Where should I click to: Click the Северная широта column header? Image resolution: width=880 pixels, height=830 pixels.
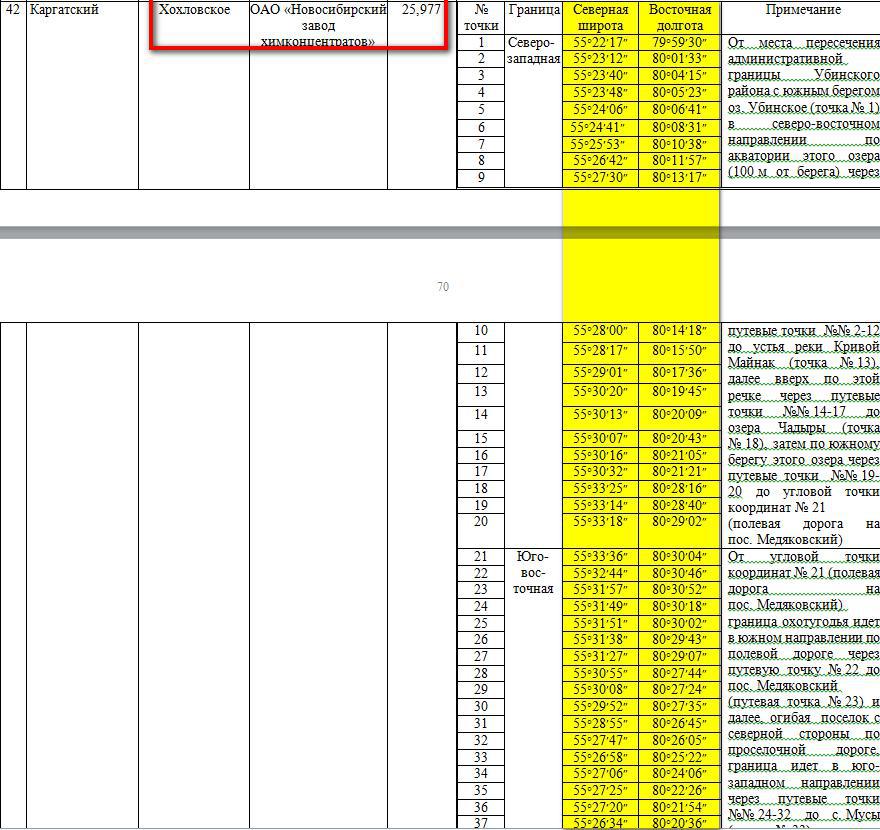point(600,17)
